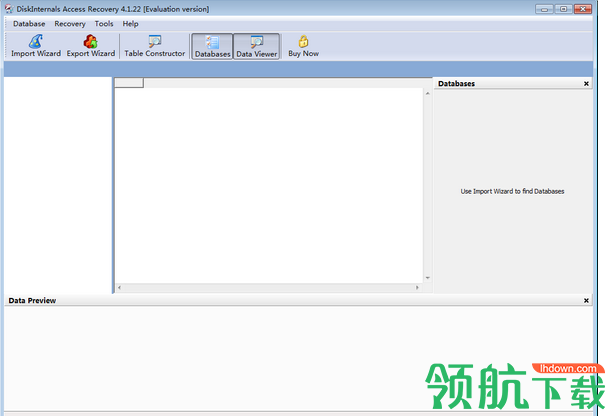Minimize the Access Recovery window
Viewport: 605px width, 416px height.
coord(544,9)
